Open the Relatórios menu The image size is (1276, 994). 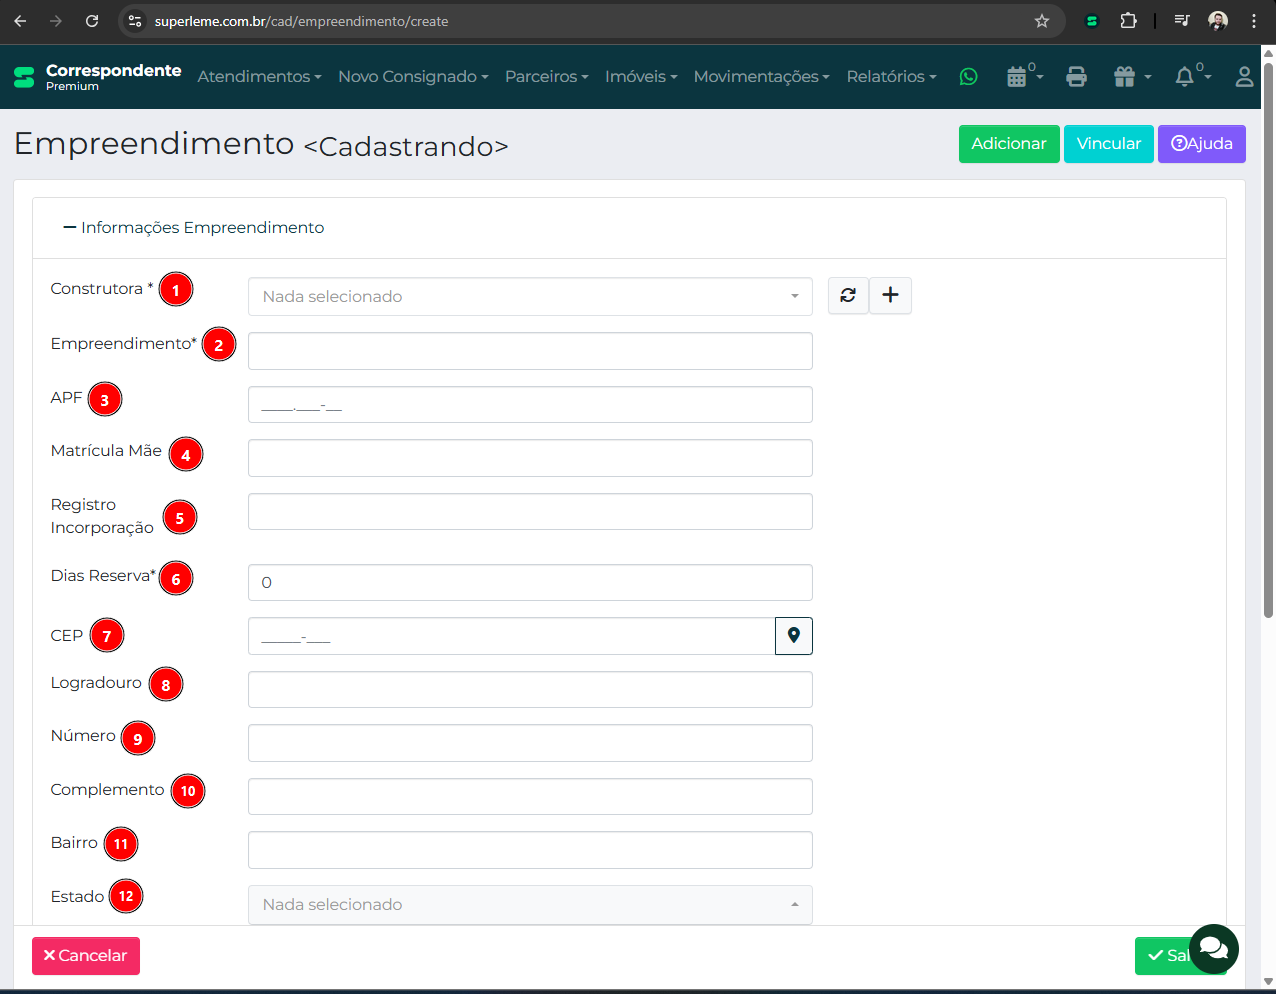pos(891,77)
